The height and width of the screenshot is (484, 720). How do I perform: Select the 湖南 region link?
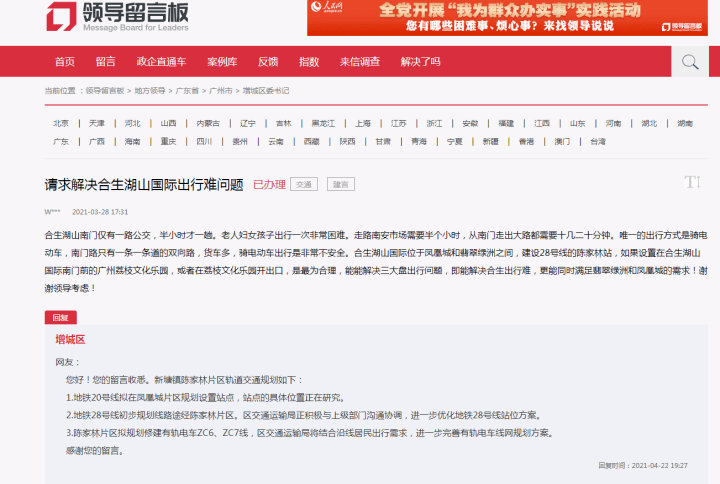[x=685, y=124]
